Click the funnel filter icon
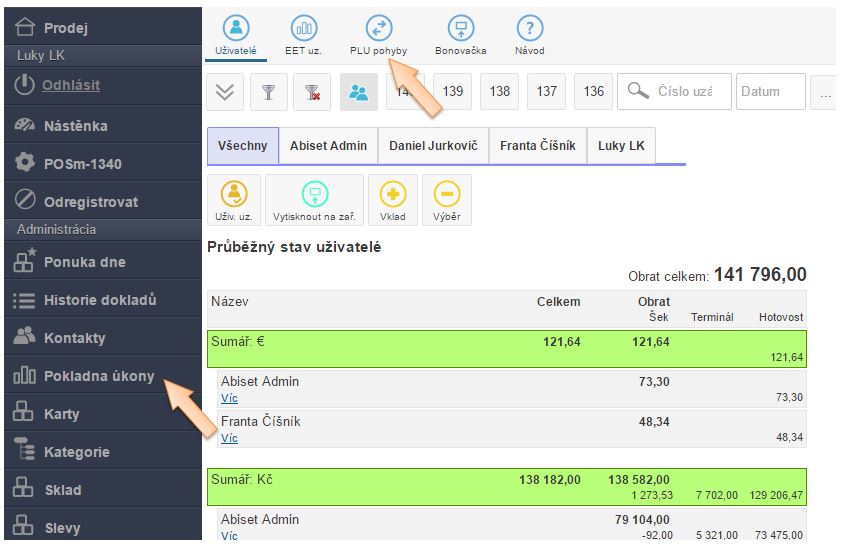843x546 pixels. pos(268,92)
